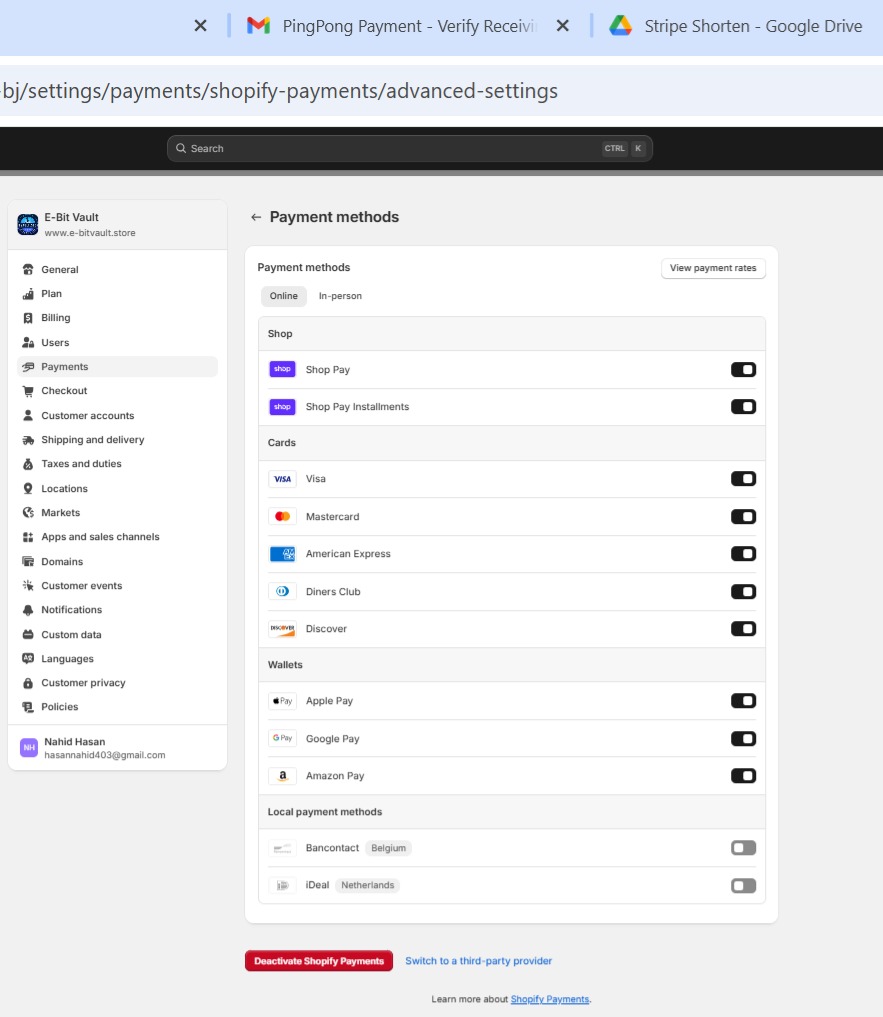Click Switch to a third-party provider link
The height and width of the screenshot is (1017, 883).
pyautogui.click(x=479, y=961)
